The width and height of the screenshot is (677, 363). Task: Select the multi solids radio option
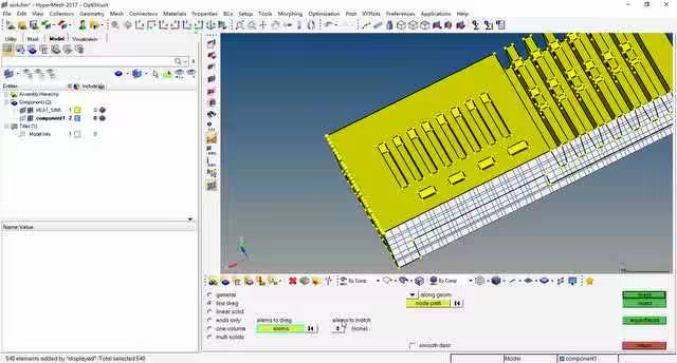pyautogui.click(x=210, y=337)
